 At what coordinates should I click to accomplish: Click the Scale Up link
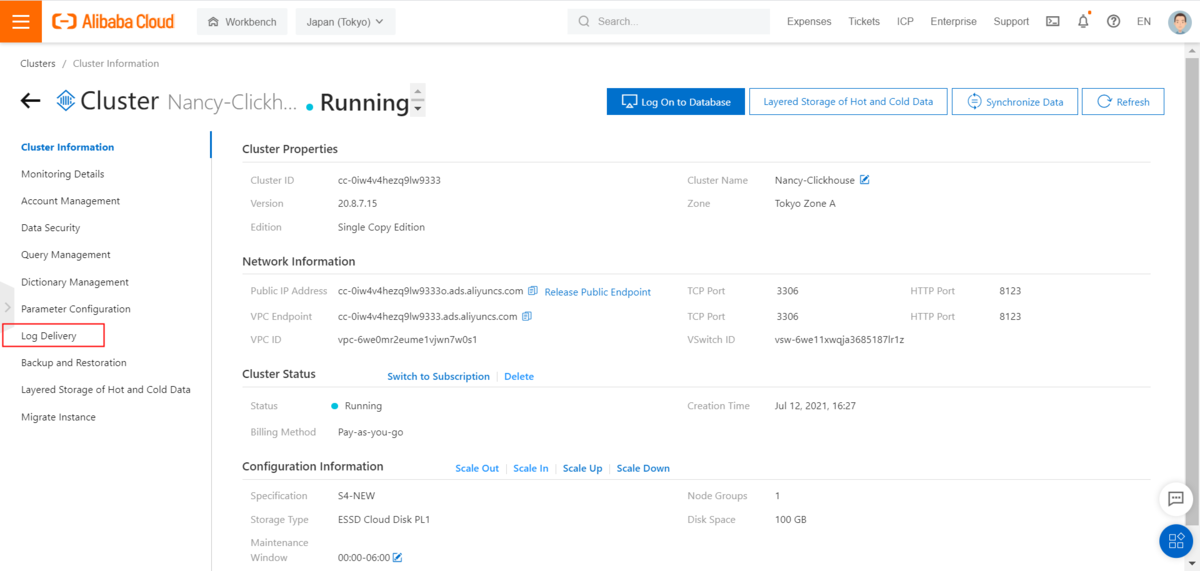coord(583,468)
